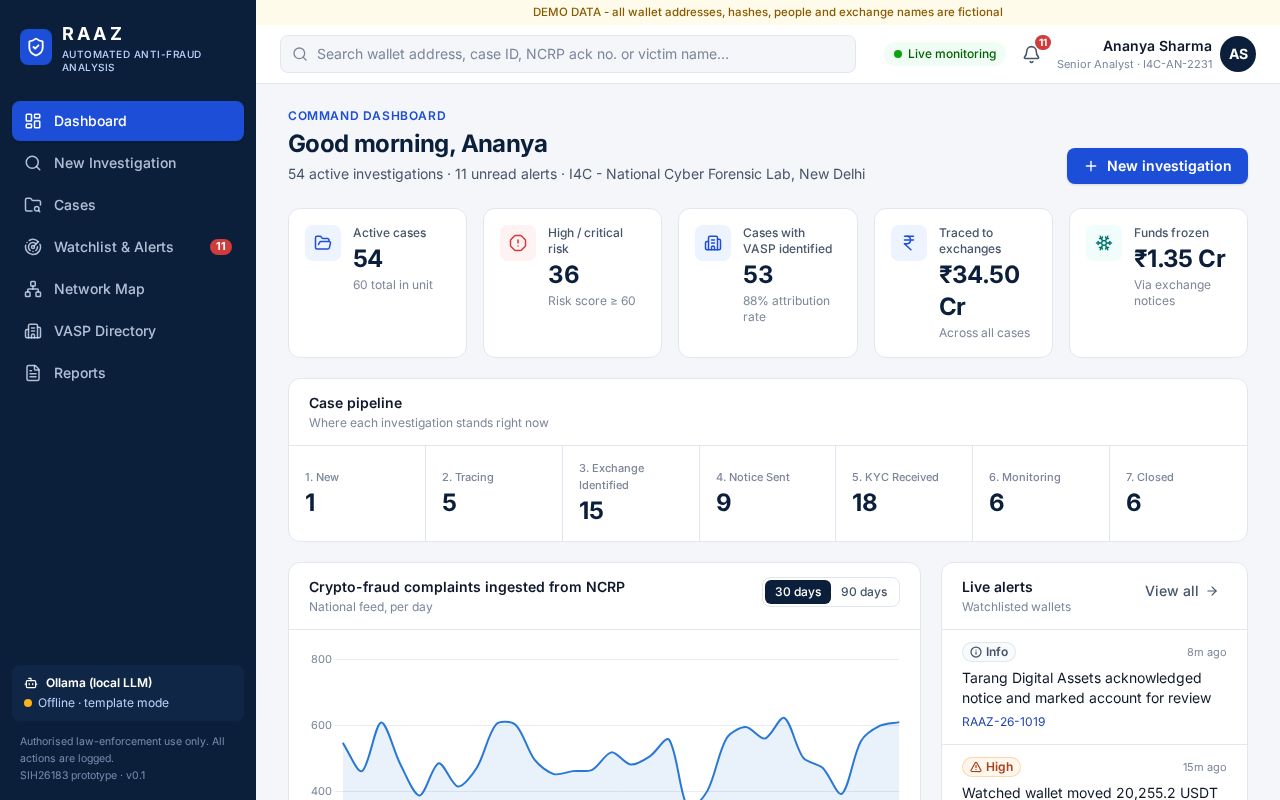Click the Info tag on Tarang alert
1280x800 pixels.
click(989, 652)
